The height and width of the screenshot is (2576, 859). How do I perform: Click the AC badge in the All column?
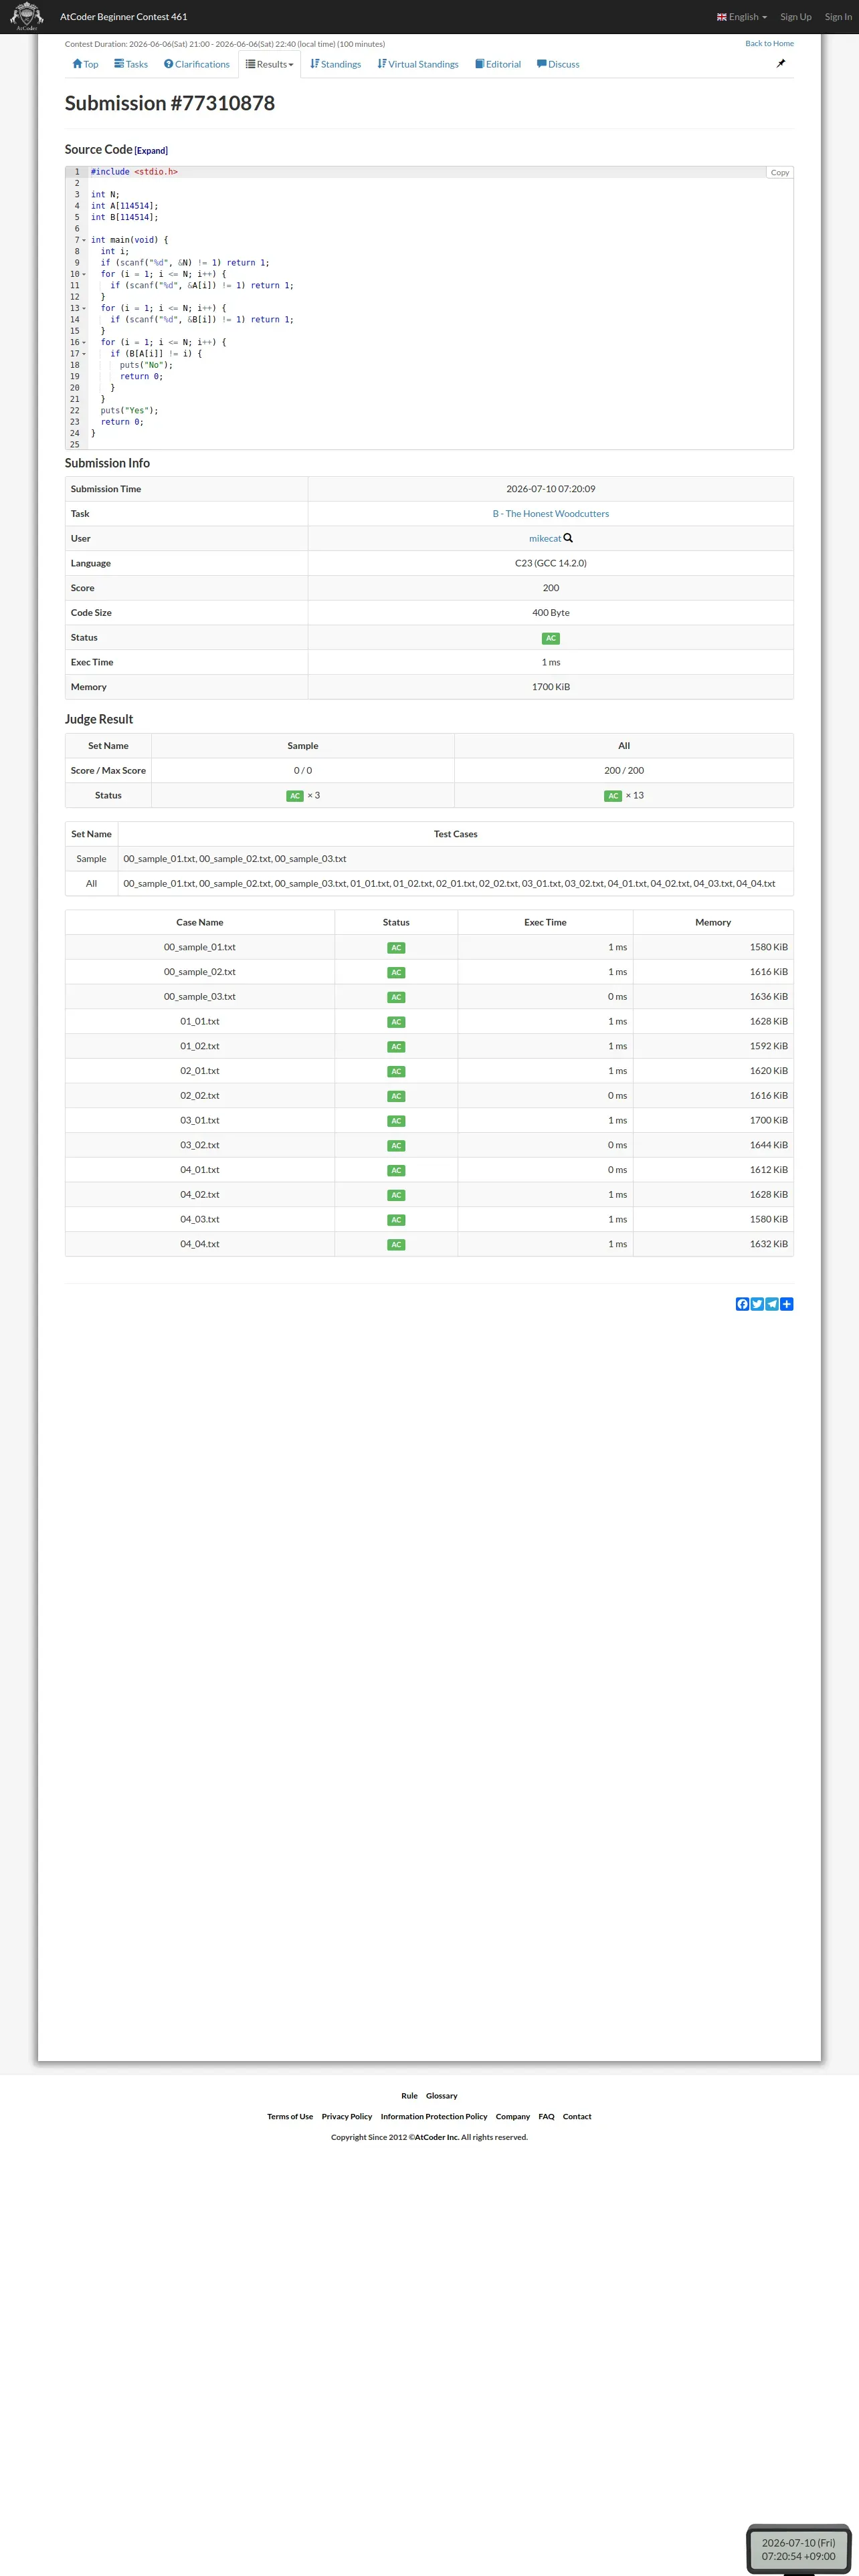(613, 796)
